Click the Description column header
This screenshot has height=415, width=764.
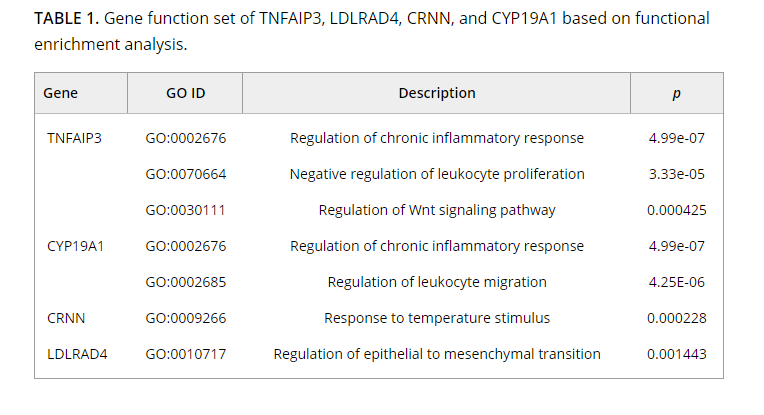click(437, 93)
